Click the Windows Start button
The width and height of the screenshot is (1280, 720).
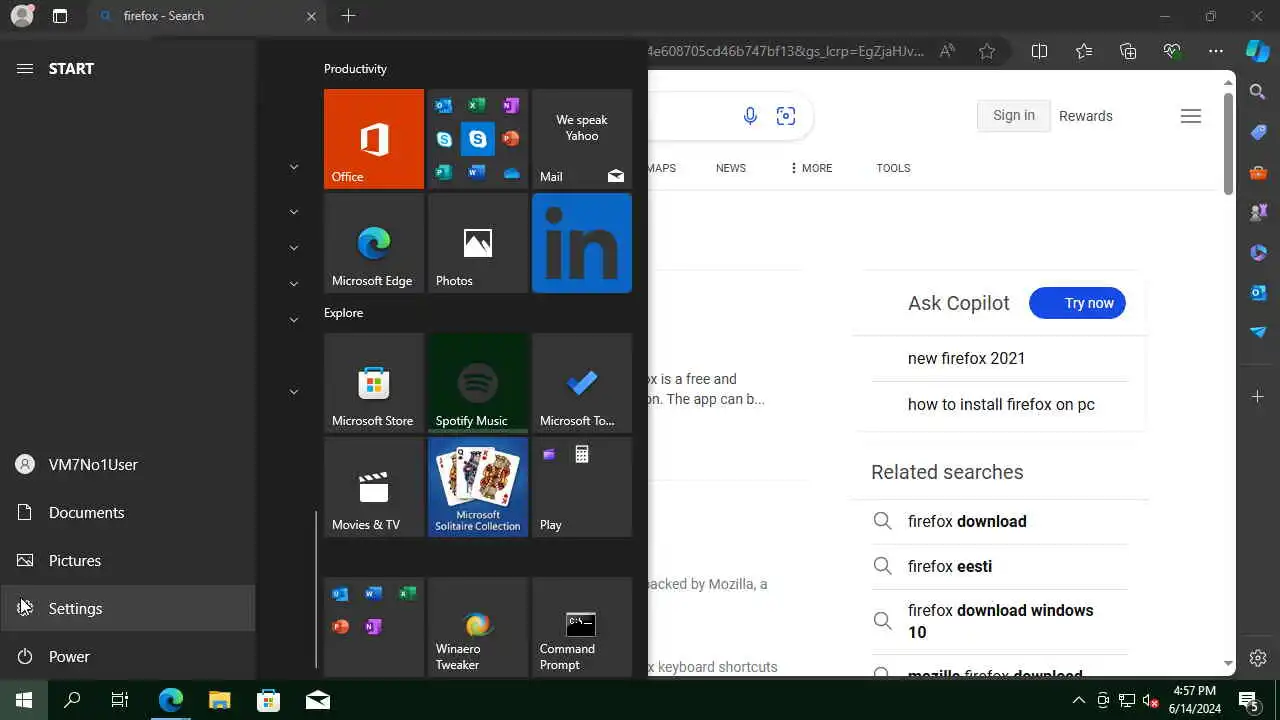point(24,700)
